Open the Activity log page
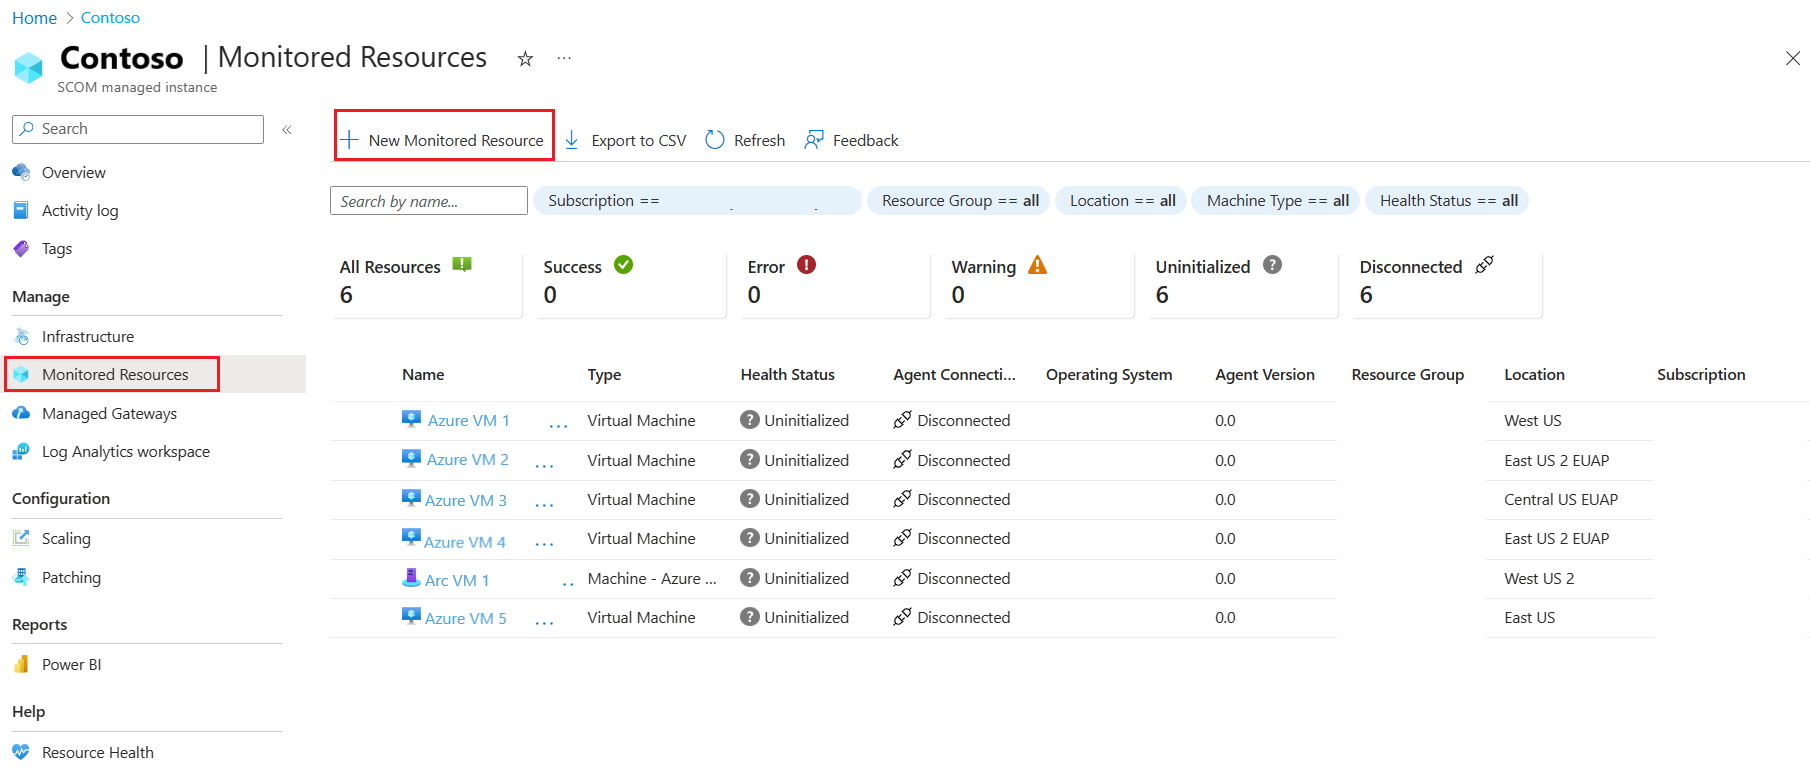 pos(80,210)
